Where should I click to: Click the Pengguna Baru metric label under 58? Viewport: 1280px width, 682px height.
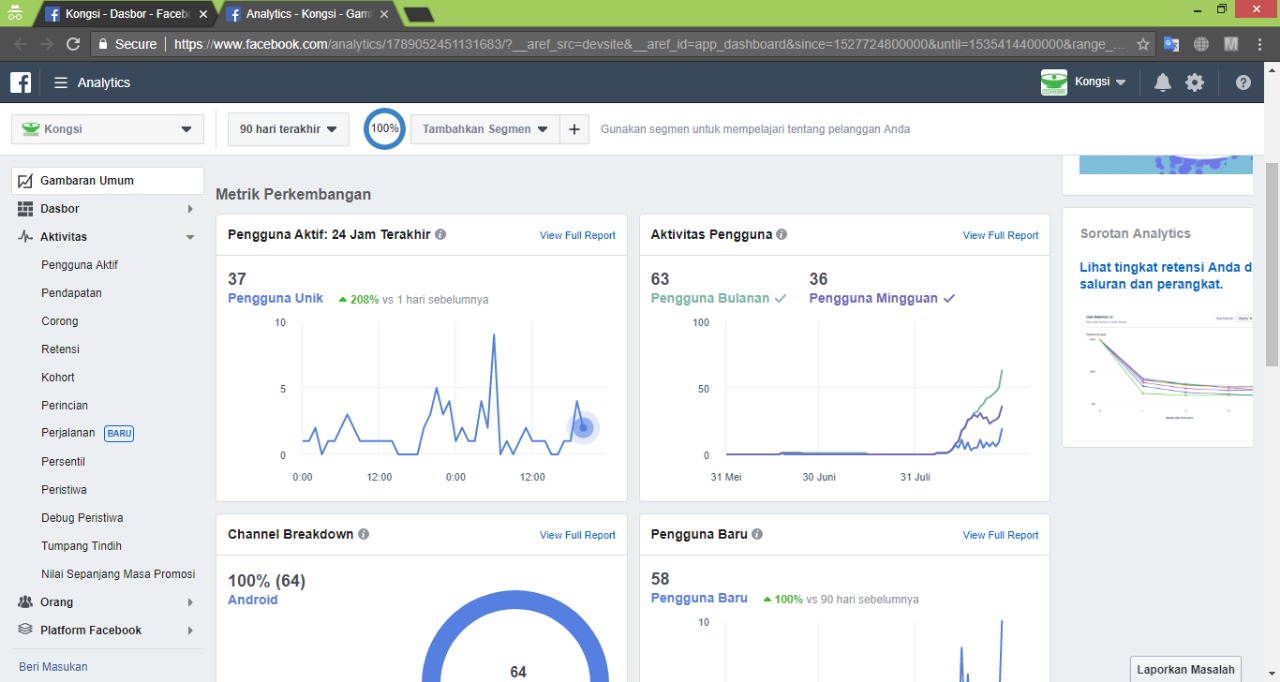click(699, 598)
